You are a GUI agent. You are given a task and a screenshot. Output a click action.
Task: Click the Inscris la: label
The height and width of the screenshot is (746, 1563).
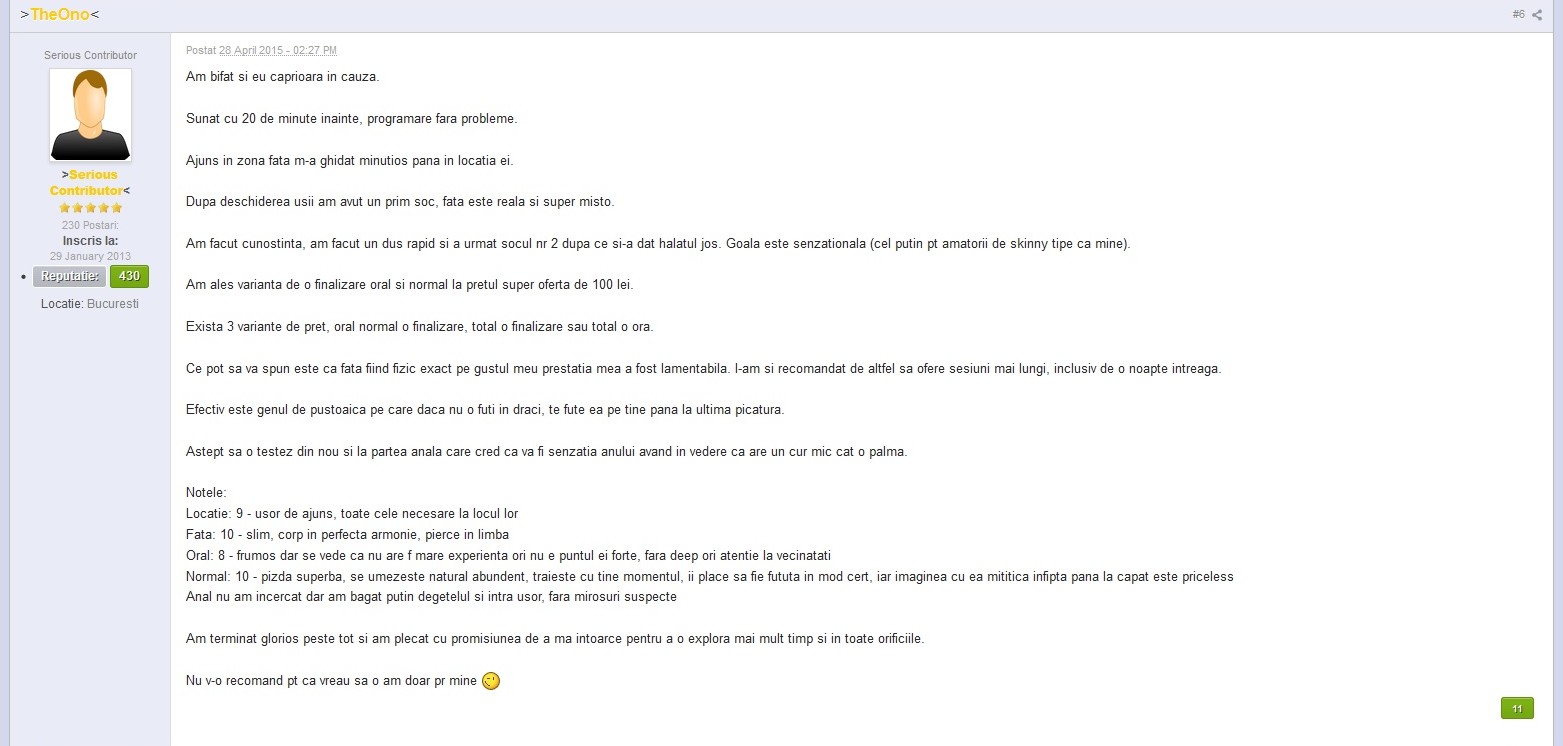pyautogui.click(x=90, y=240)
